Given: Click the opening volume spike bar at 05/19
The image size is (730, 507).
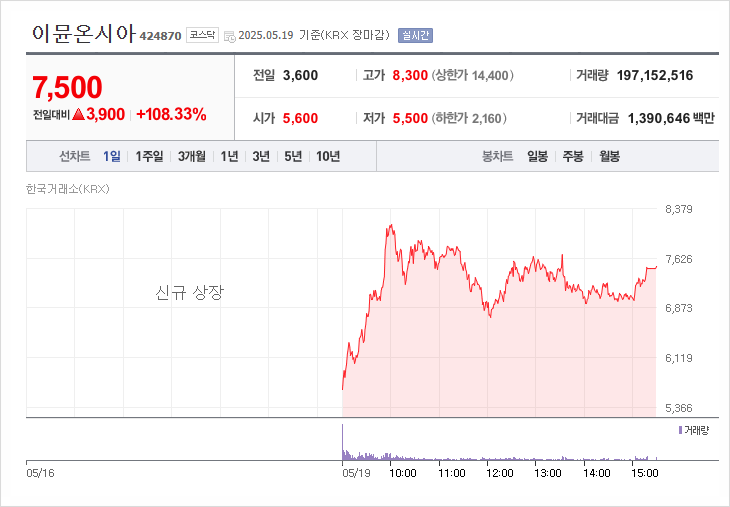Looking at the screenshot, I should 343,442.
